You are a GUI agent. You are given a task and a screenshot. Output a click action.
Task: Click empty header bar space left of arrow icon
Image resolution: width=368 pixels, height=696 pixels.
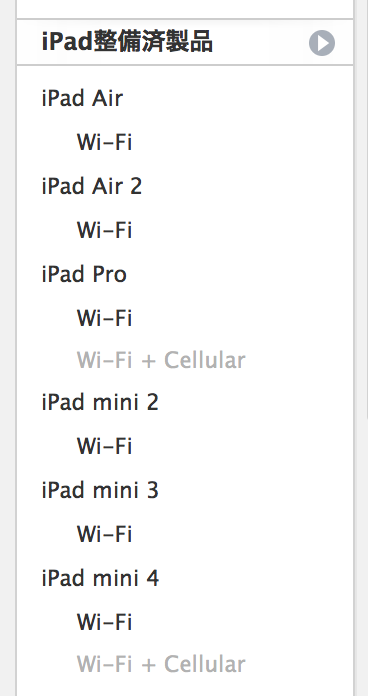coord(261,43)
